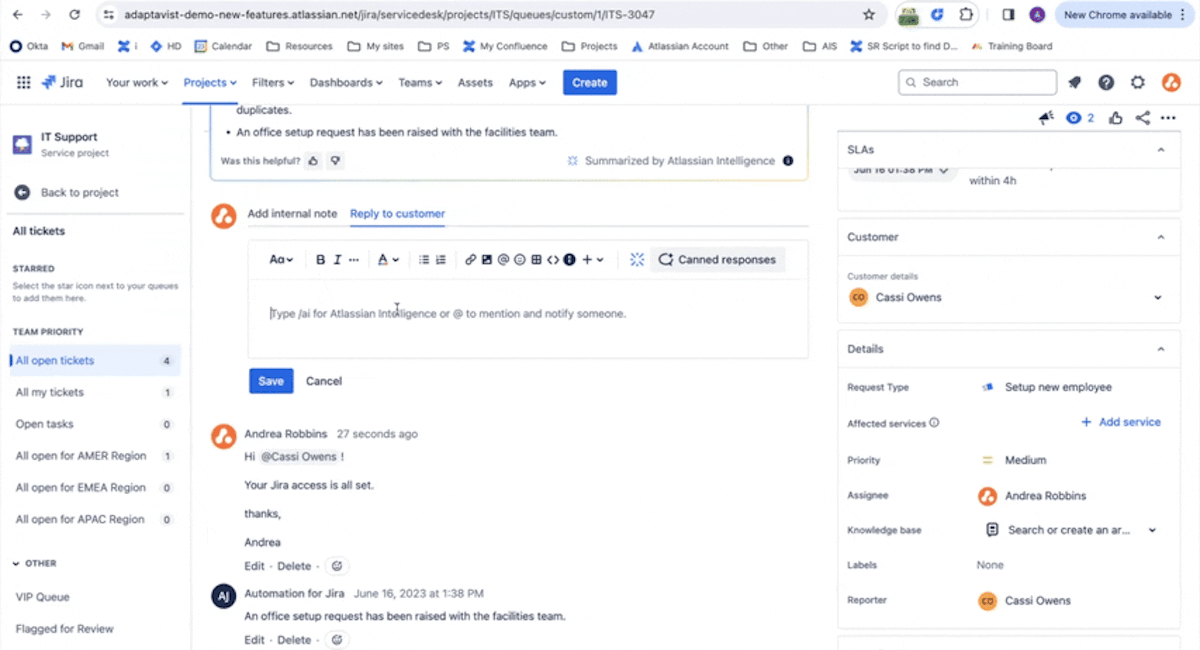Insert an @ mention from toolbar

(x=503, y=260)
